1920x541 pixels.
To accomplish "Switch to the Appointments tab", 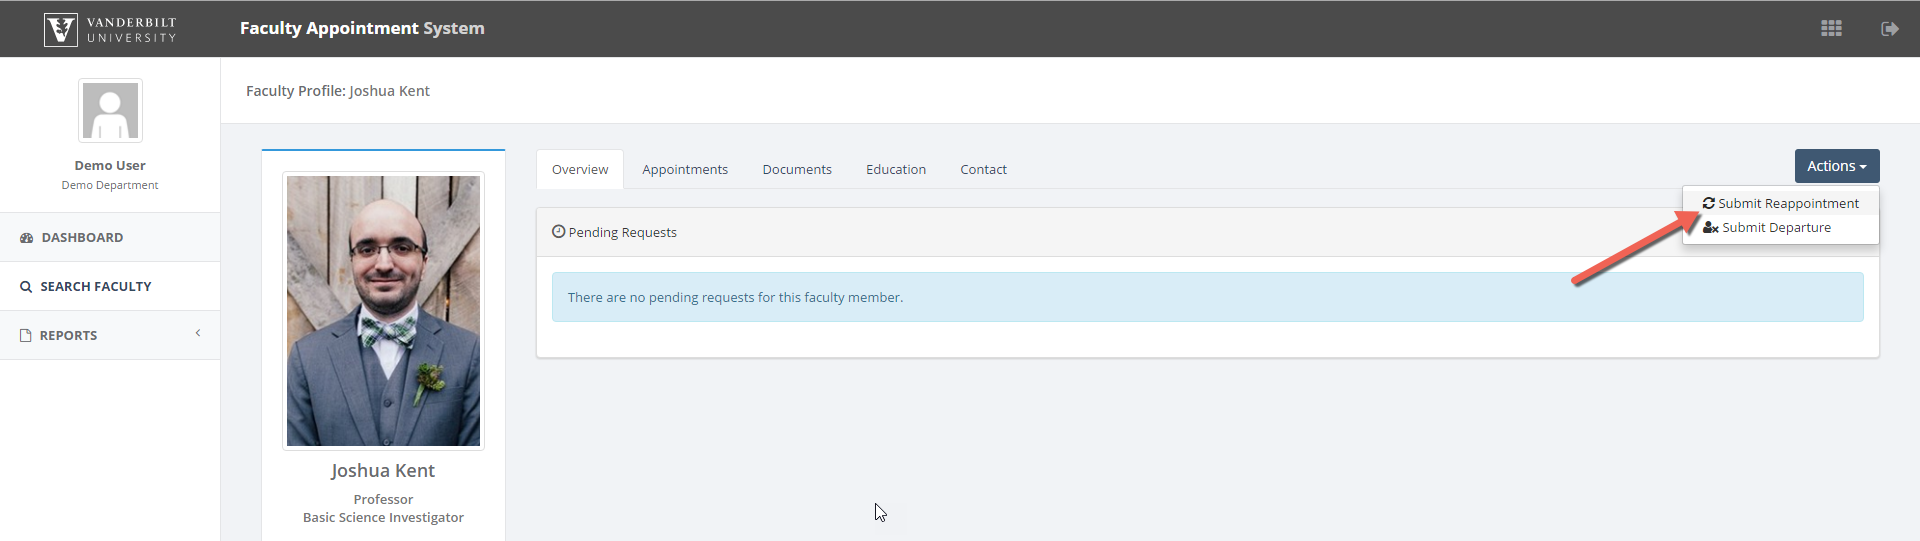I will click(684, 170).
